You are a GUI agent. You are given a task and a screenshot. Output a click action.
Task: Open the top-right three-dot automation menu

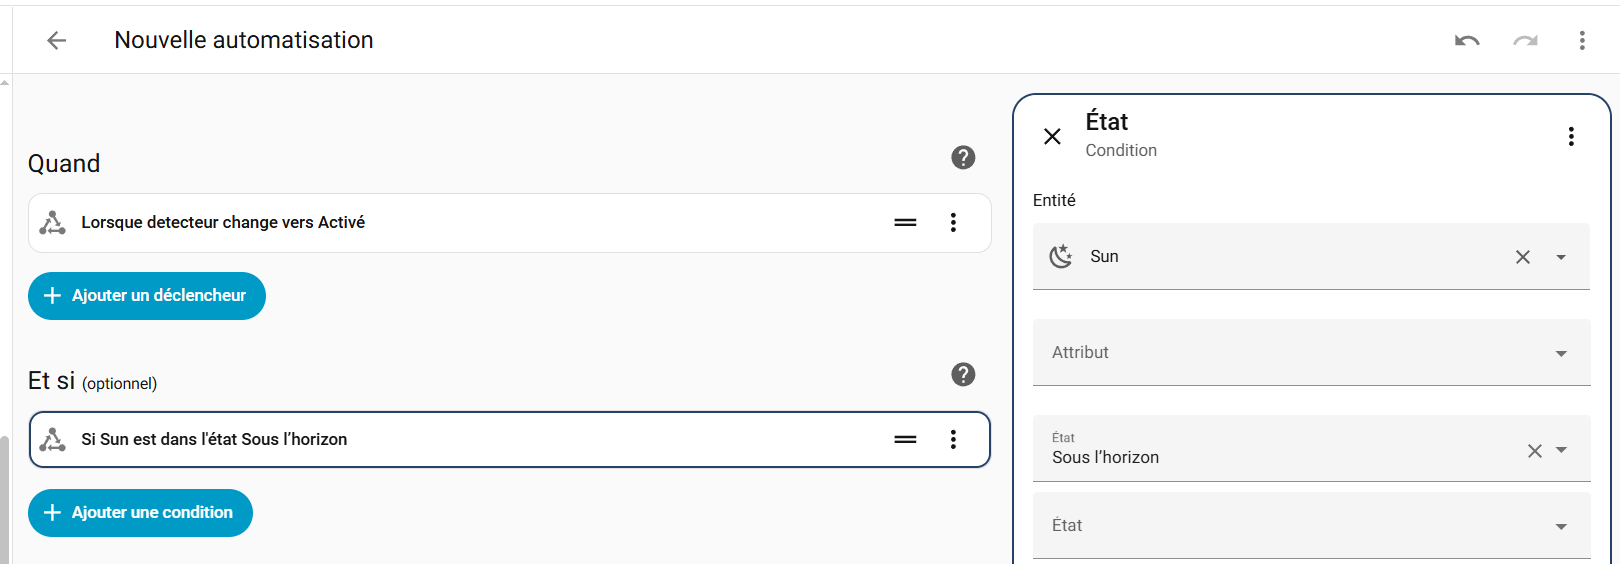1582,40
